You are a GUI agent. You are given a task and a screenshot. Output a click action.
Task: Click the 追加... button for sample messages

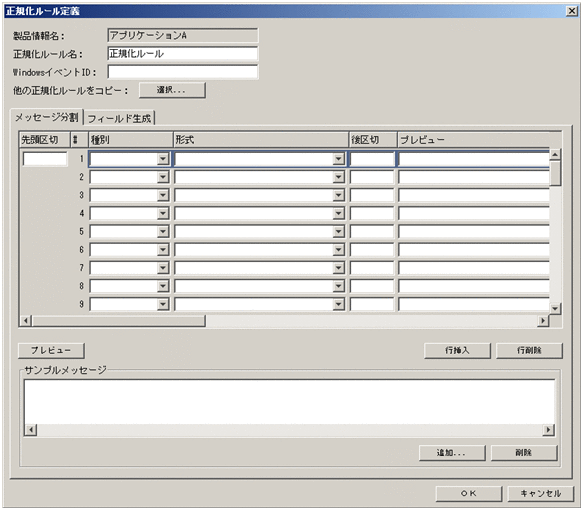[452, 453]
